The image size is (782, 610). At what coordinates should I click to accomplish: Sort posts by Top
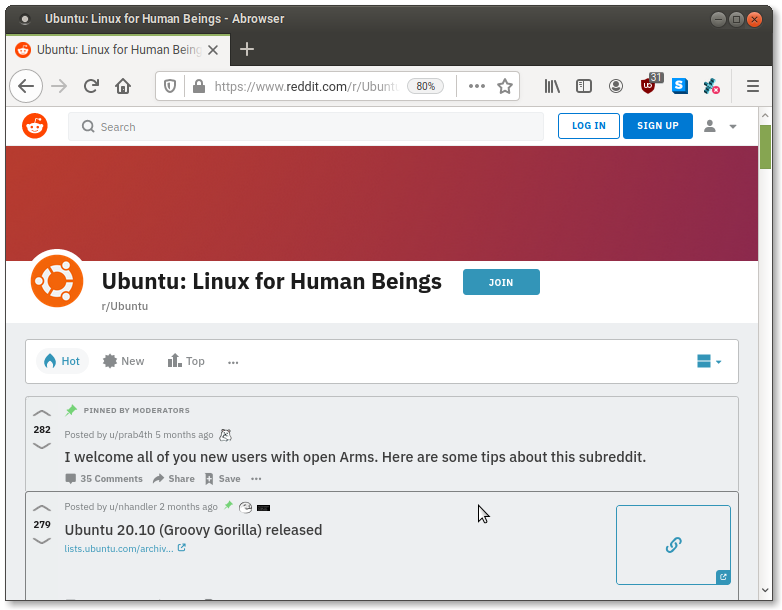[x=186, y=361]
